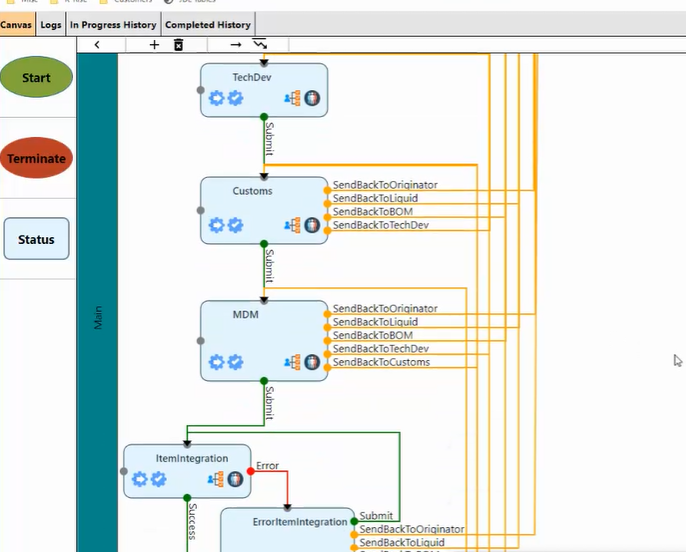The image size is (686, 552).
Task: Click the trash delete toolbar icon
Action: (x=178, y=45)
